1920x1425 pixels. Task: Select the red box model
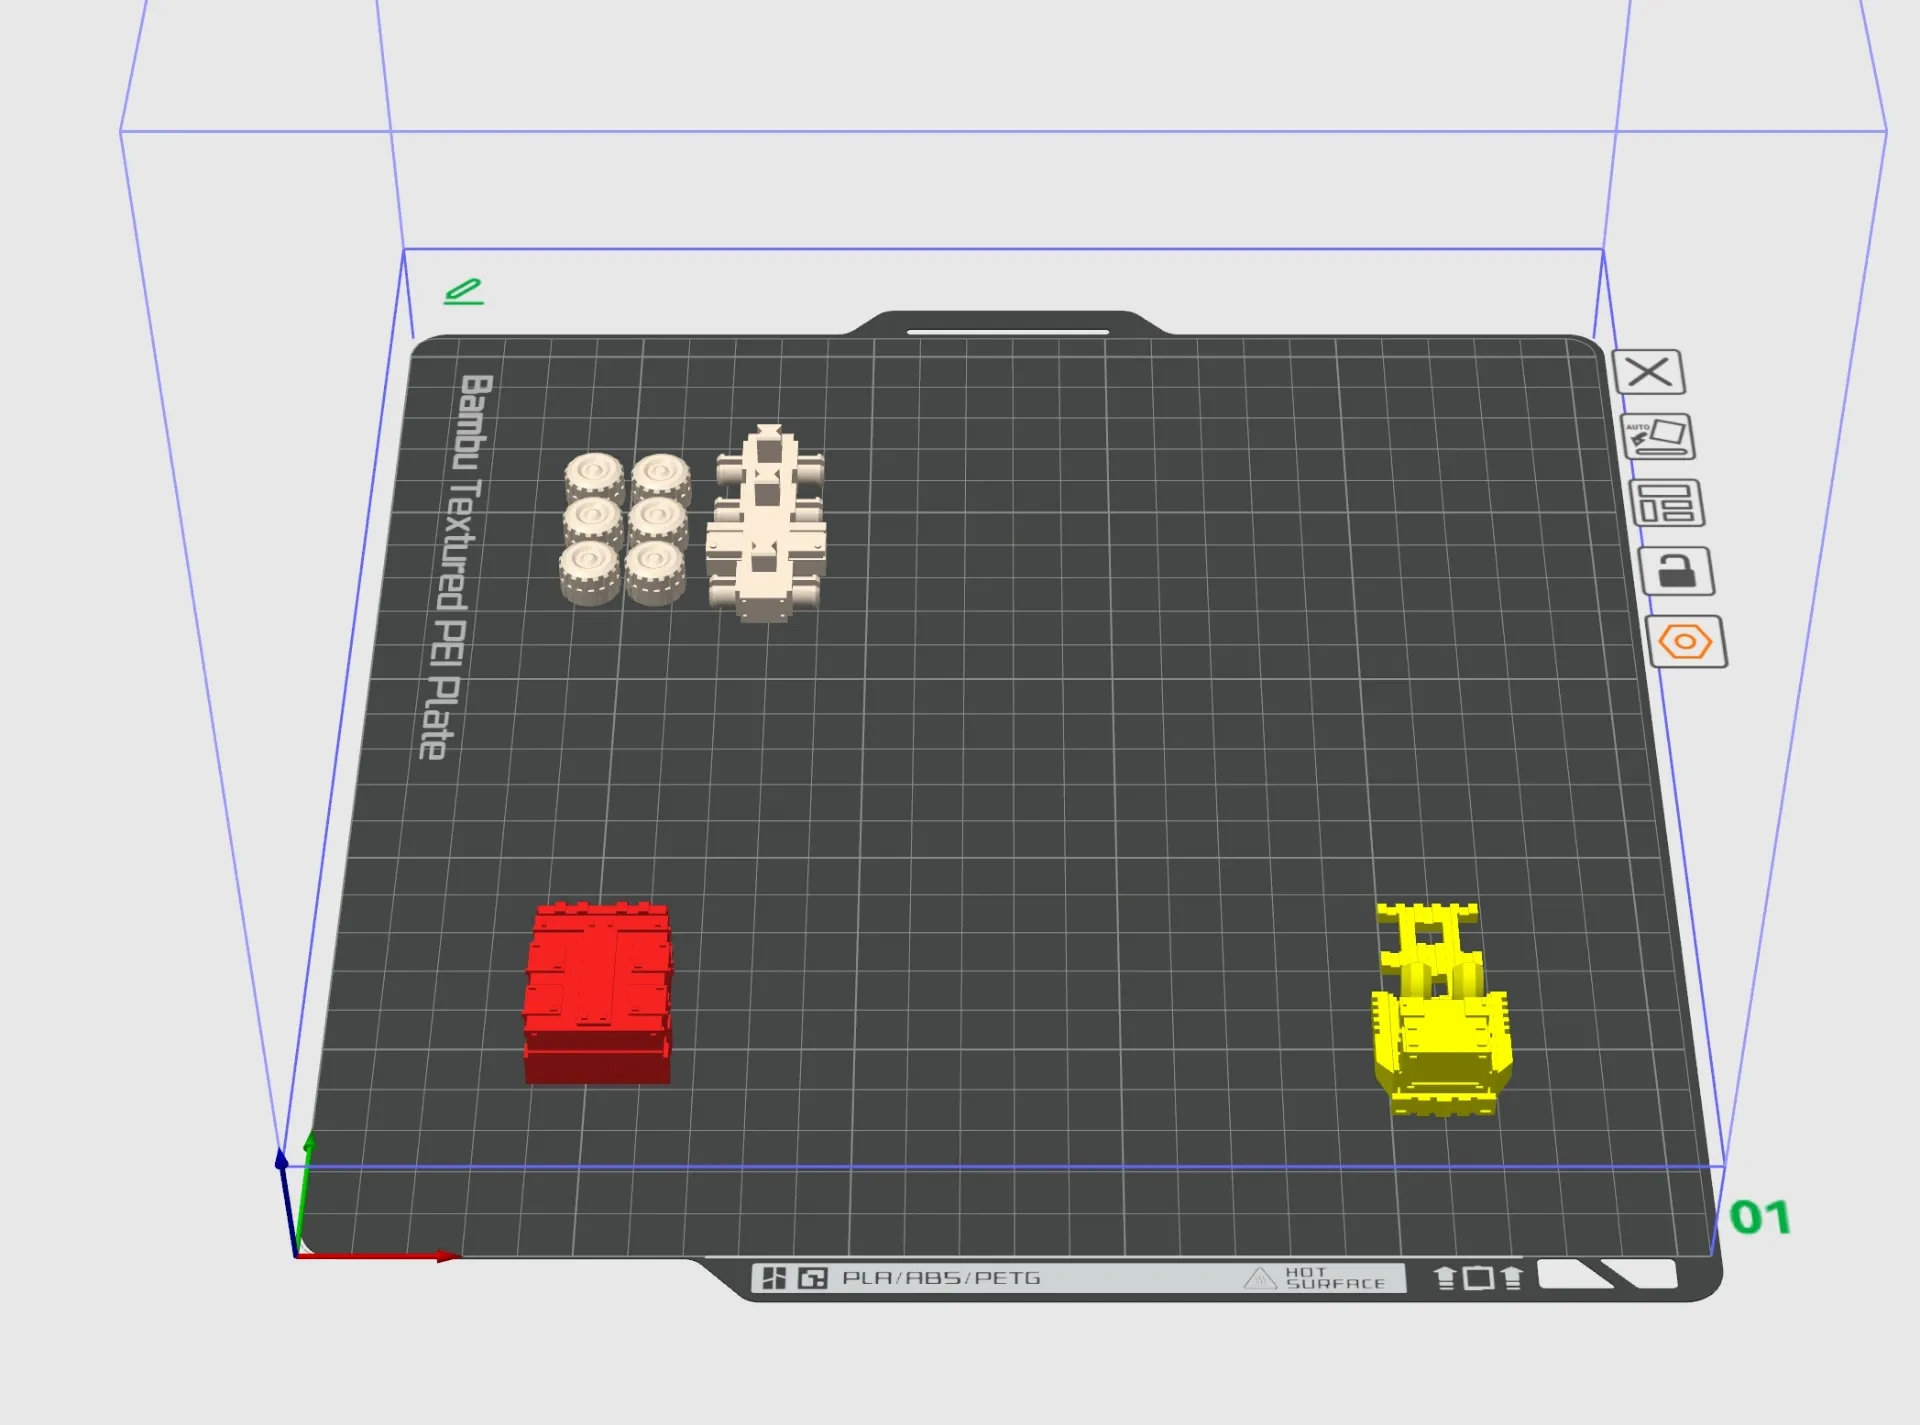tap(598, 992)
